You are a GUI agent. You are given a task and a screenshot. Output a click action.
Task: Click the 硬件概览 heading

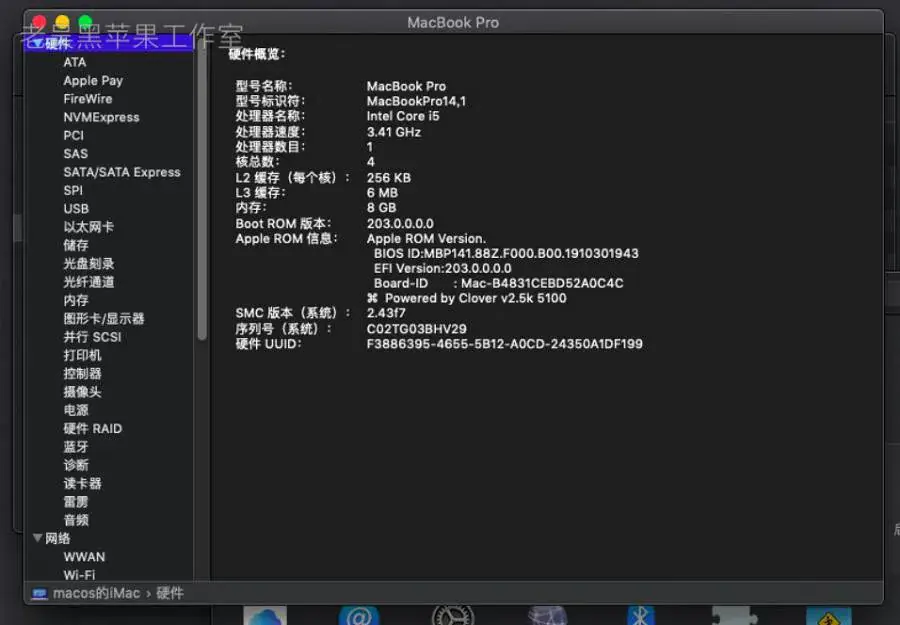[257, 54]
